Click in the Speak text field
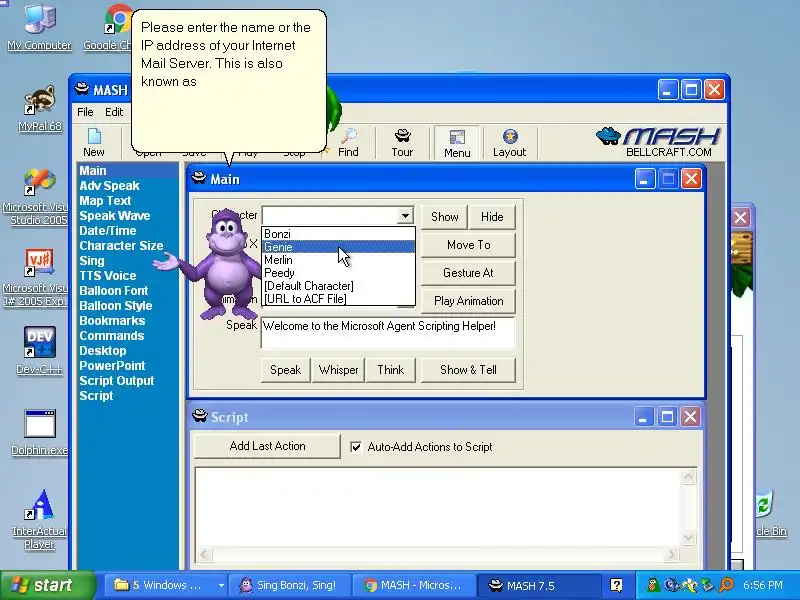This screenshot has width=800, height=600. (388, 333)
